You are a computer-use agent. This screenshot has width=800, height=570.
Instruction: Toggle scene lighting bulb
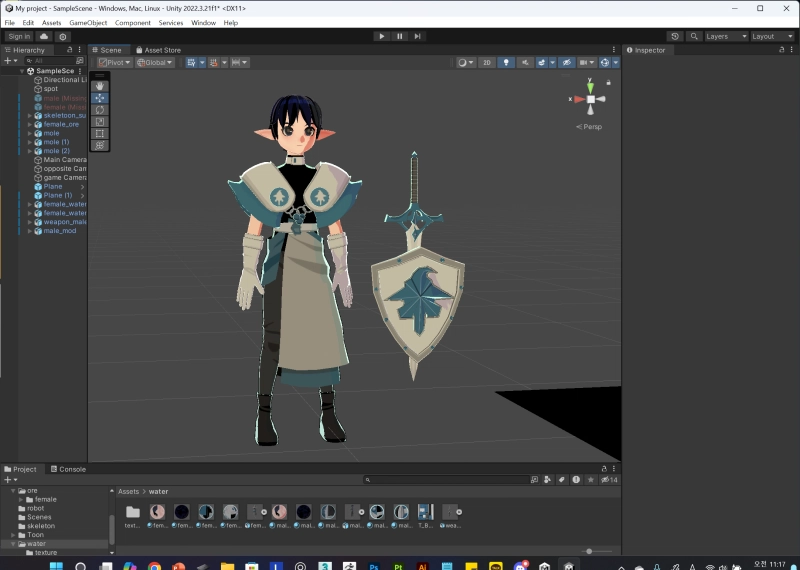click(x=506, y=62)
